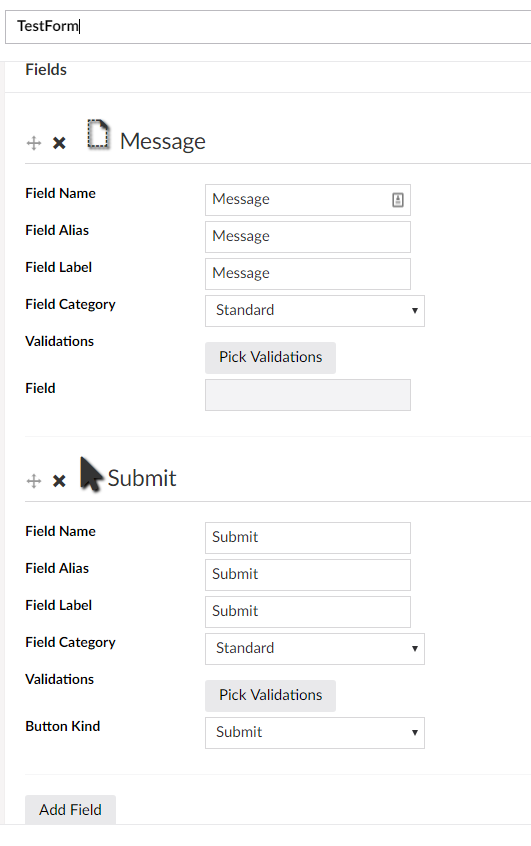531x846 pixels.
Task: Click the Submit Field Alias input
Action: click(308, 575)
